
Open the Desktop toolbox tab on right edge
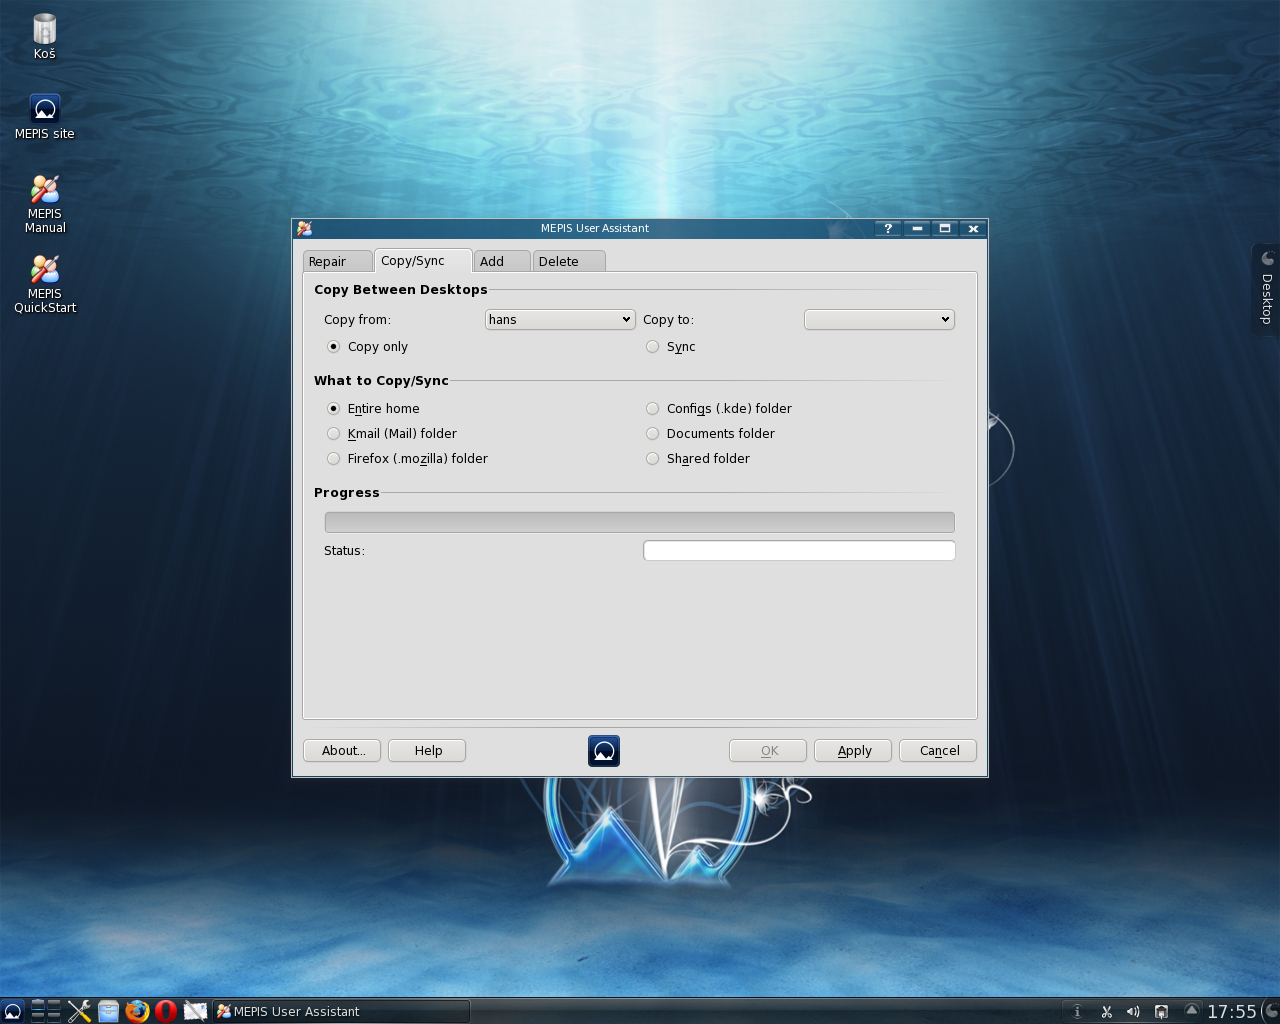click(1266, 290)
